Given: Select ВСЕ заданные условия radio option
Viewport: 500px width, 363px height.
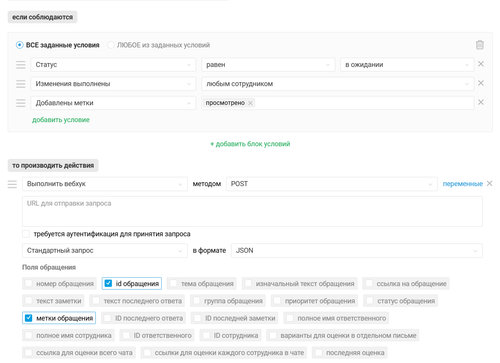Looking at the screenshot, I should coord(20,45).
